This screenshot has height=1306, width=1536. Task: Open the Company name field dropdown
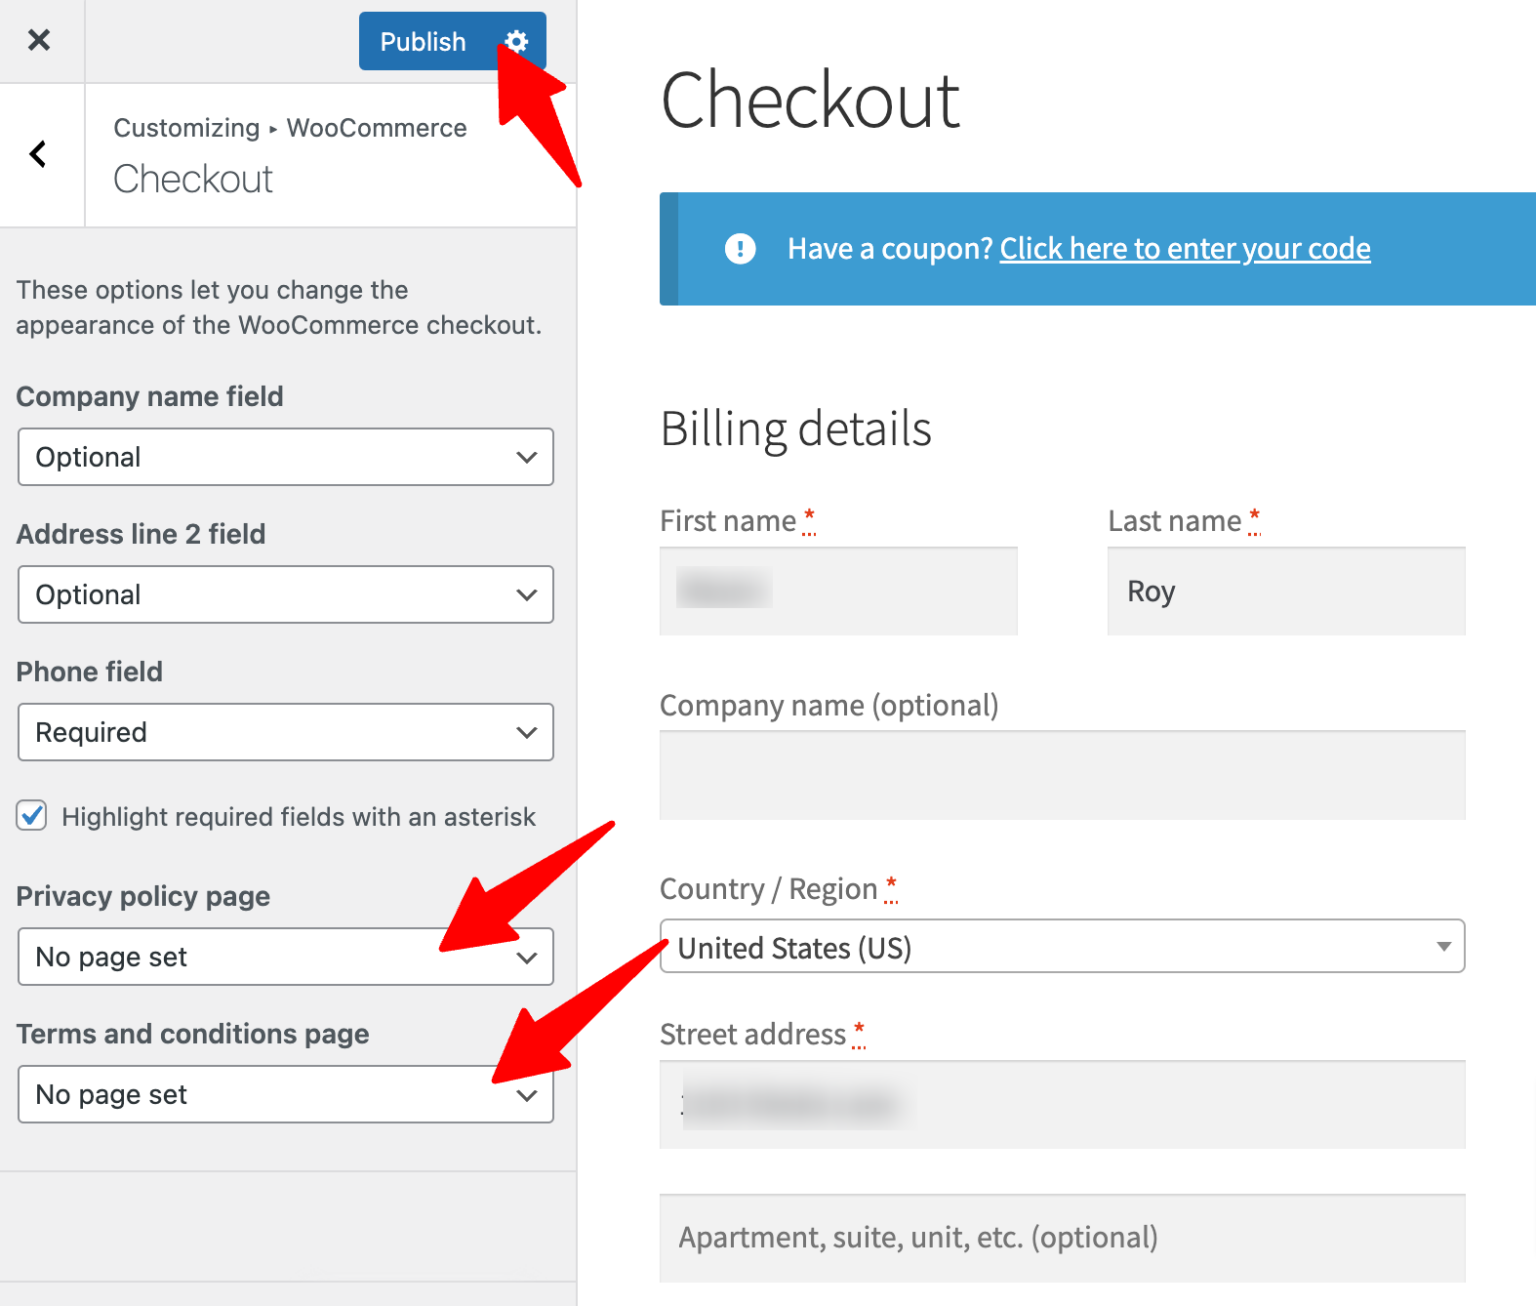click(x=285, y=457)
